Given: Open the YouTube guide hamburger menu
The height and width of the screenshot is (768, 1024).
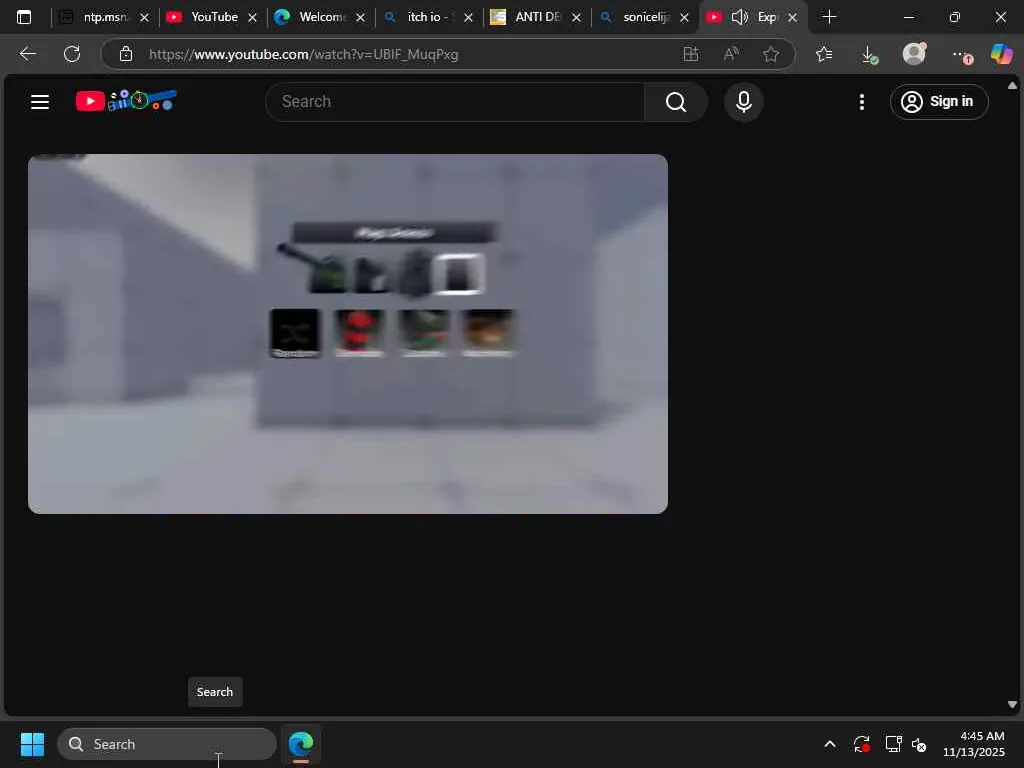Looking at the screenshot, I should (40, 102).
